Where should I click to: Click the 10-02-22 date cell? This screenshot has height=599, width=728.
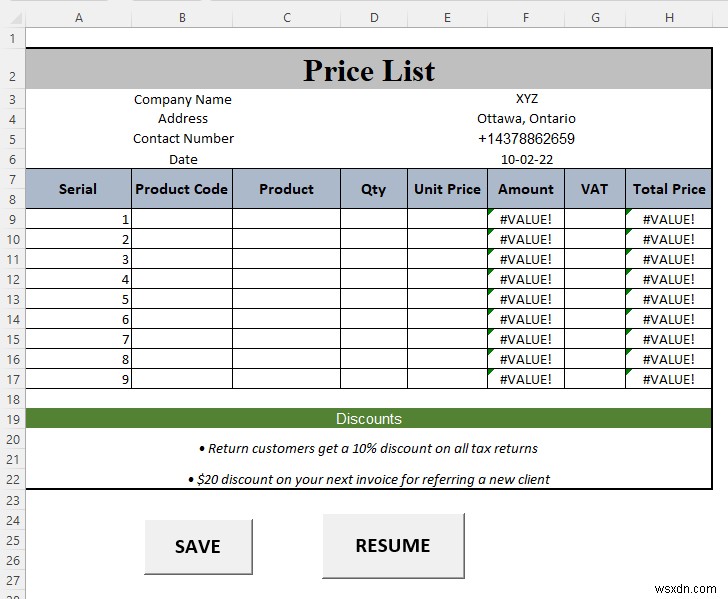click(x=526, y=159)
